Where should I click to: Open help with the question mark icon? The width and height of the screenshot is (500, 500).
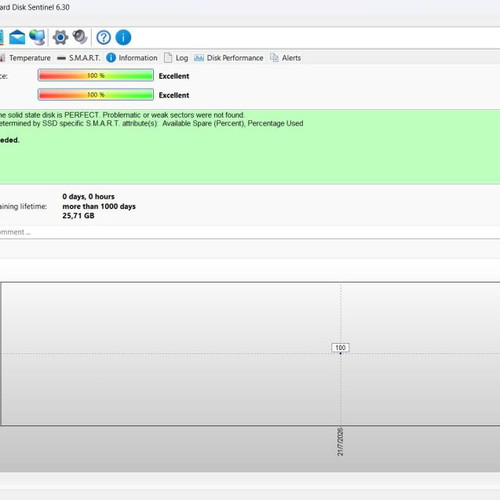click(104, 37)
